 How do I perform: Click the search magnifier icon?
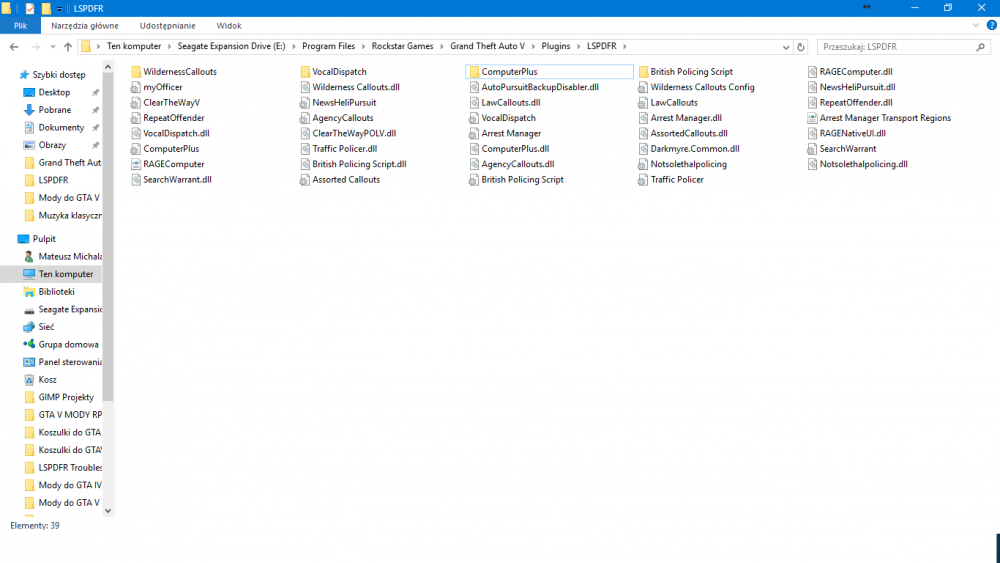pyautogui.click(x=980, y=47)
